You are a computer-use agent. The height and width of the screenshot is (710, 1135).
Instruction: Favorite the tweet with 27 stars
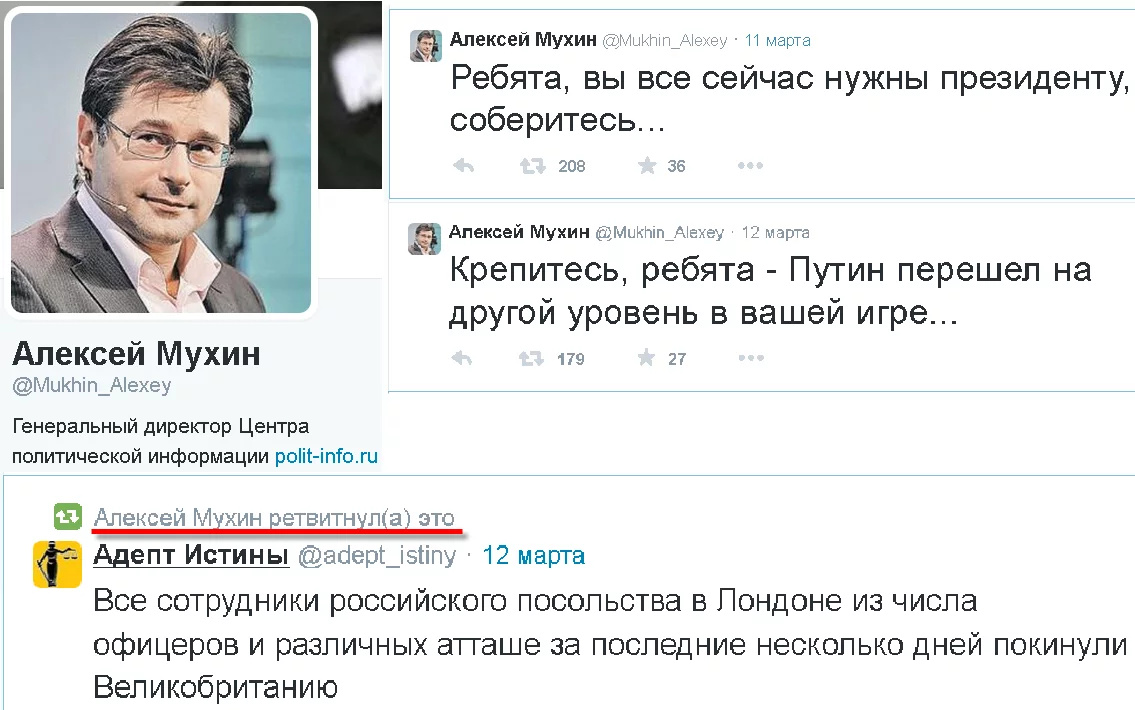646,358
